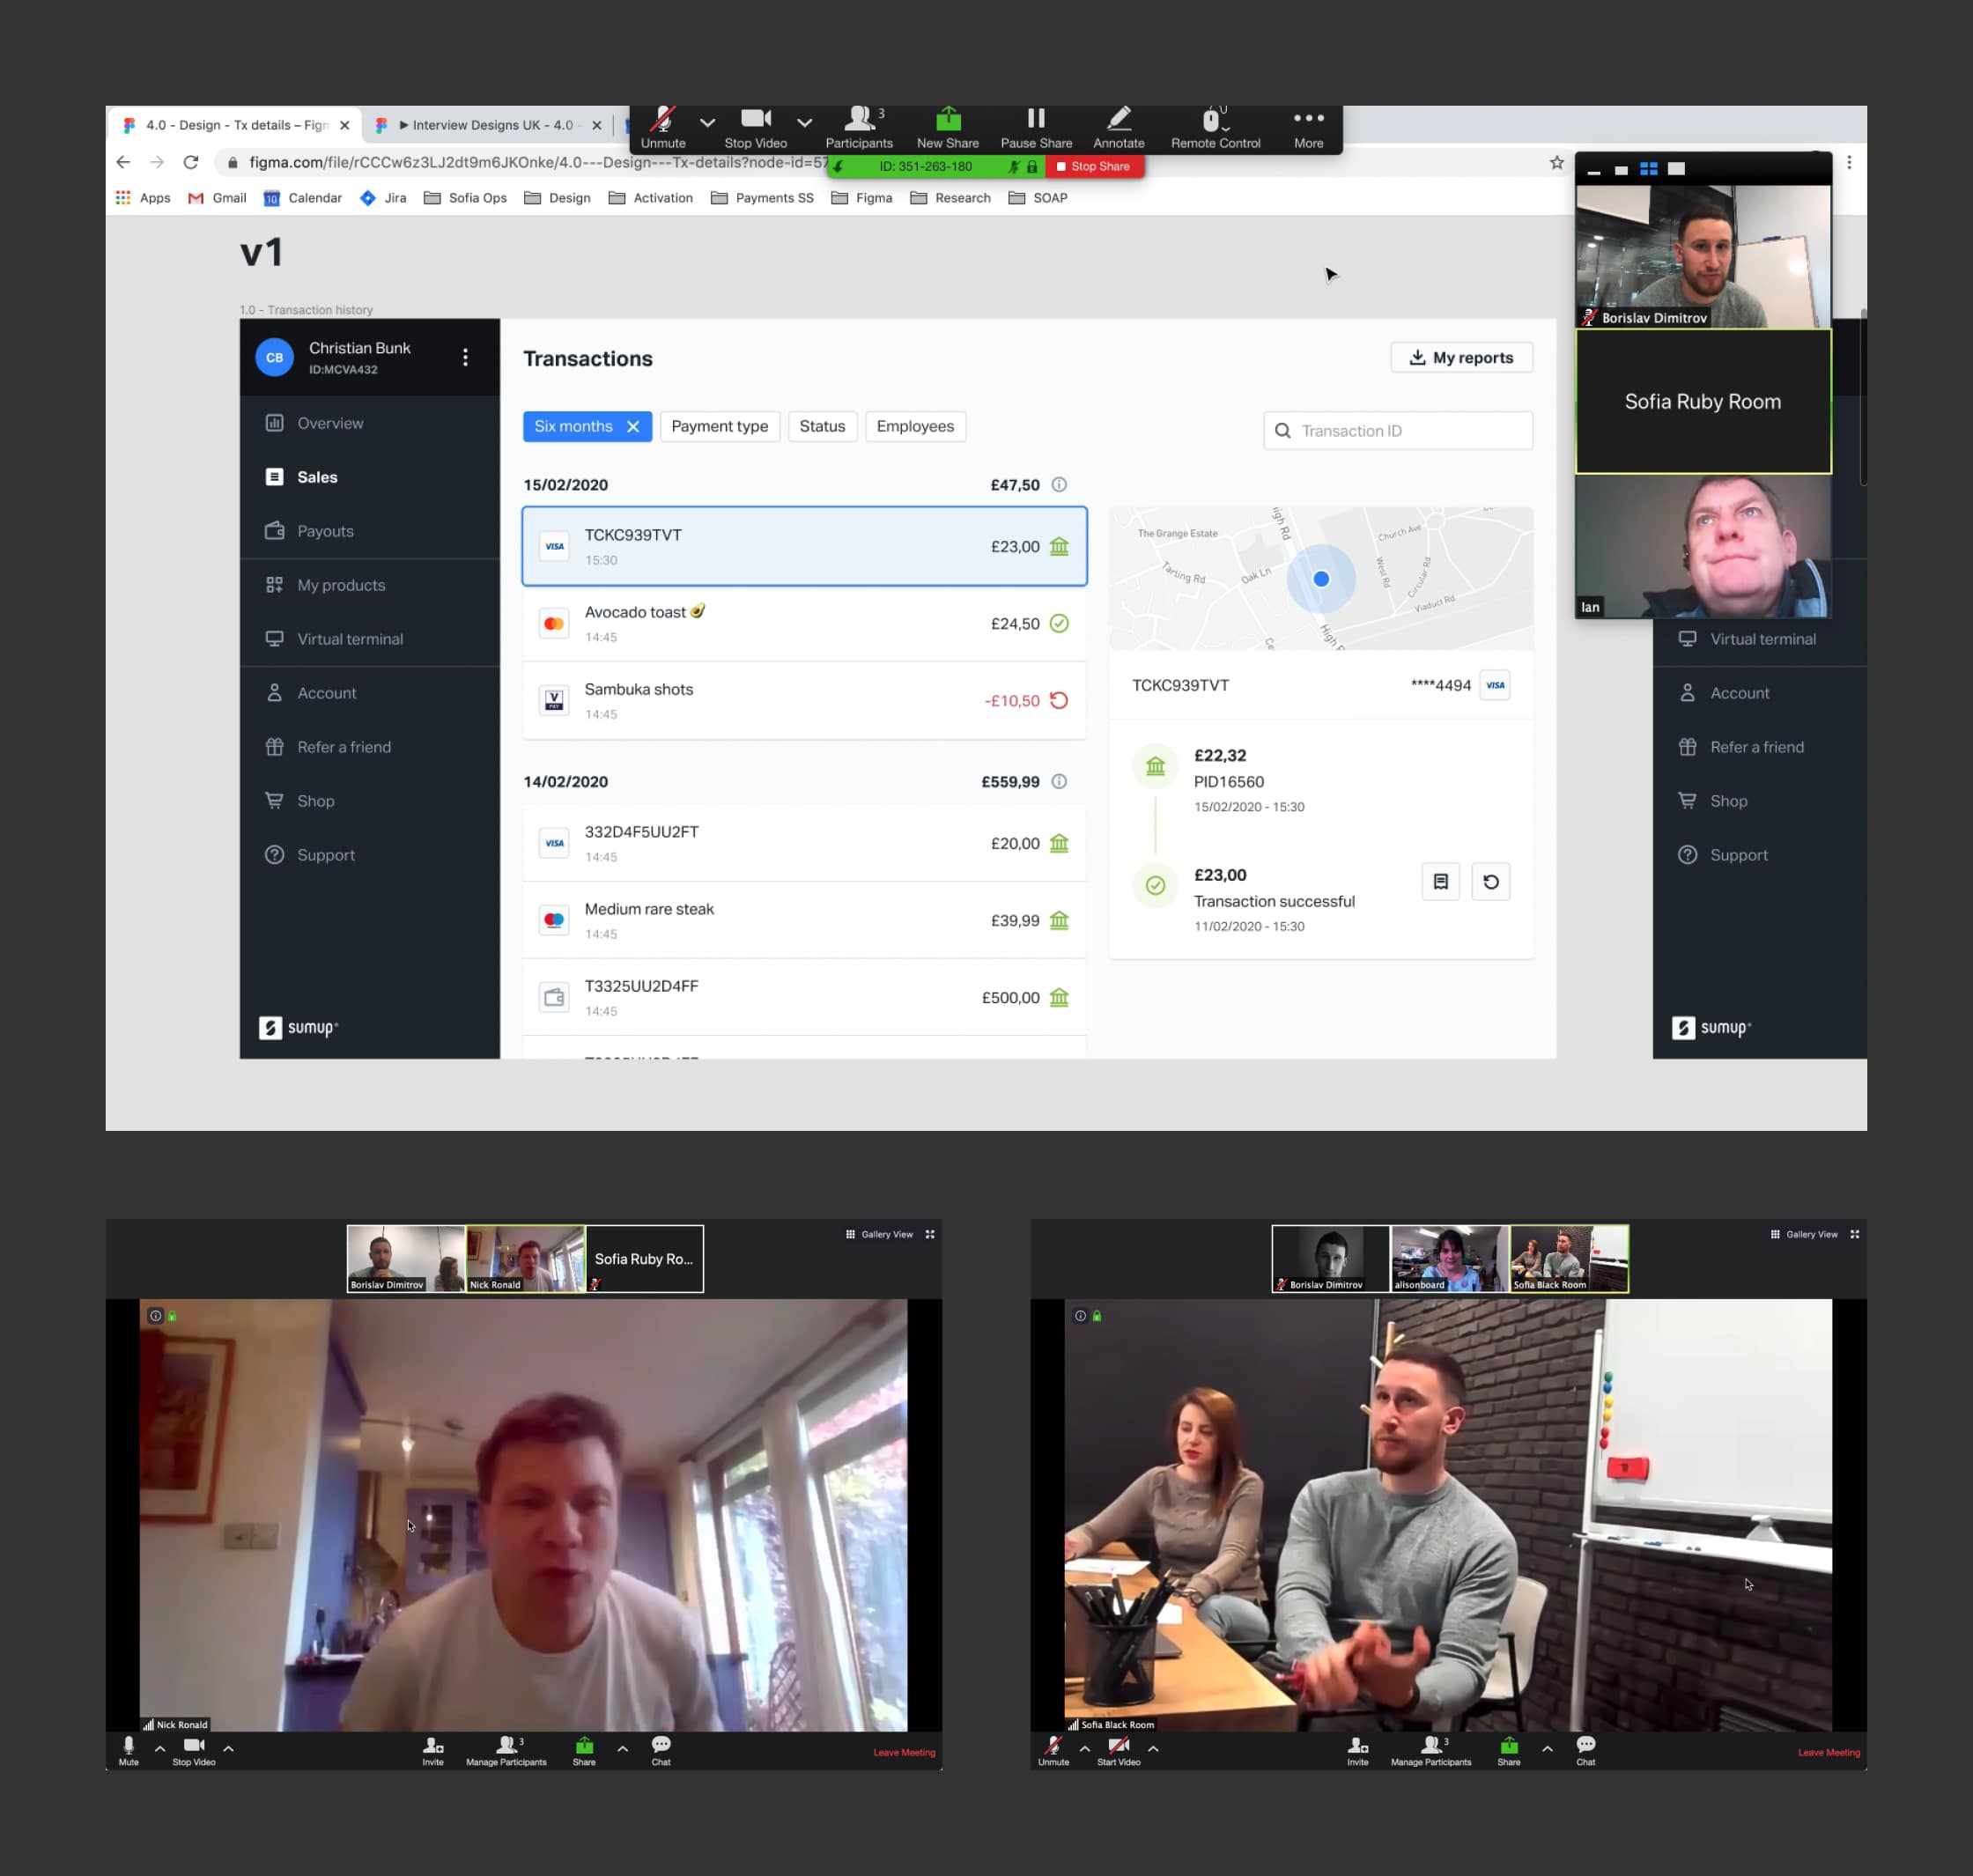This screenshot has height=1876, width=1973.
Task: Click info icon beside £47,50 total
Action: pyautogui.click(x=1059, y=485)
